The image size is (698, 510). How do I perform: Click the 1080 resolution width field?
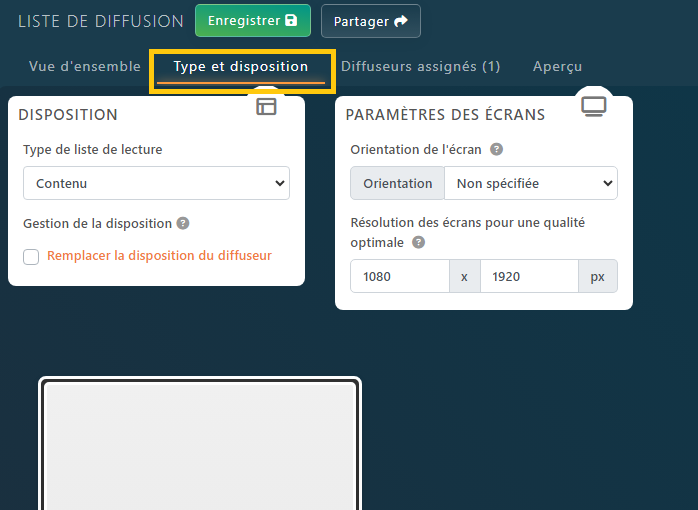click(x=399, y=277)
